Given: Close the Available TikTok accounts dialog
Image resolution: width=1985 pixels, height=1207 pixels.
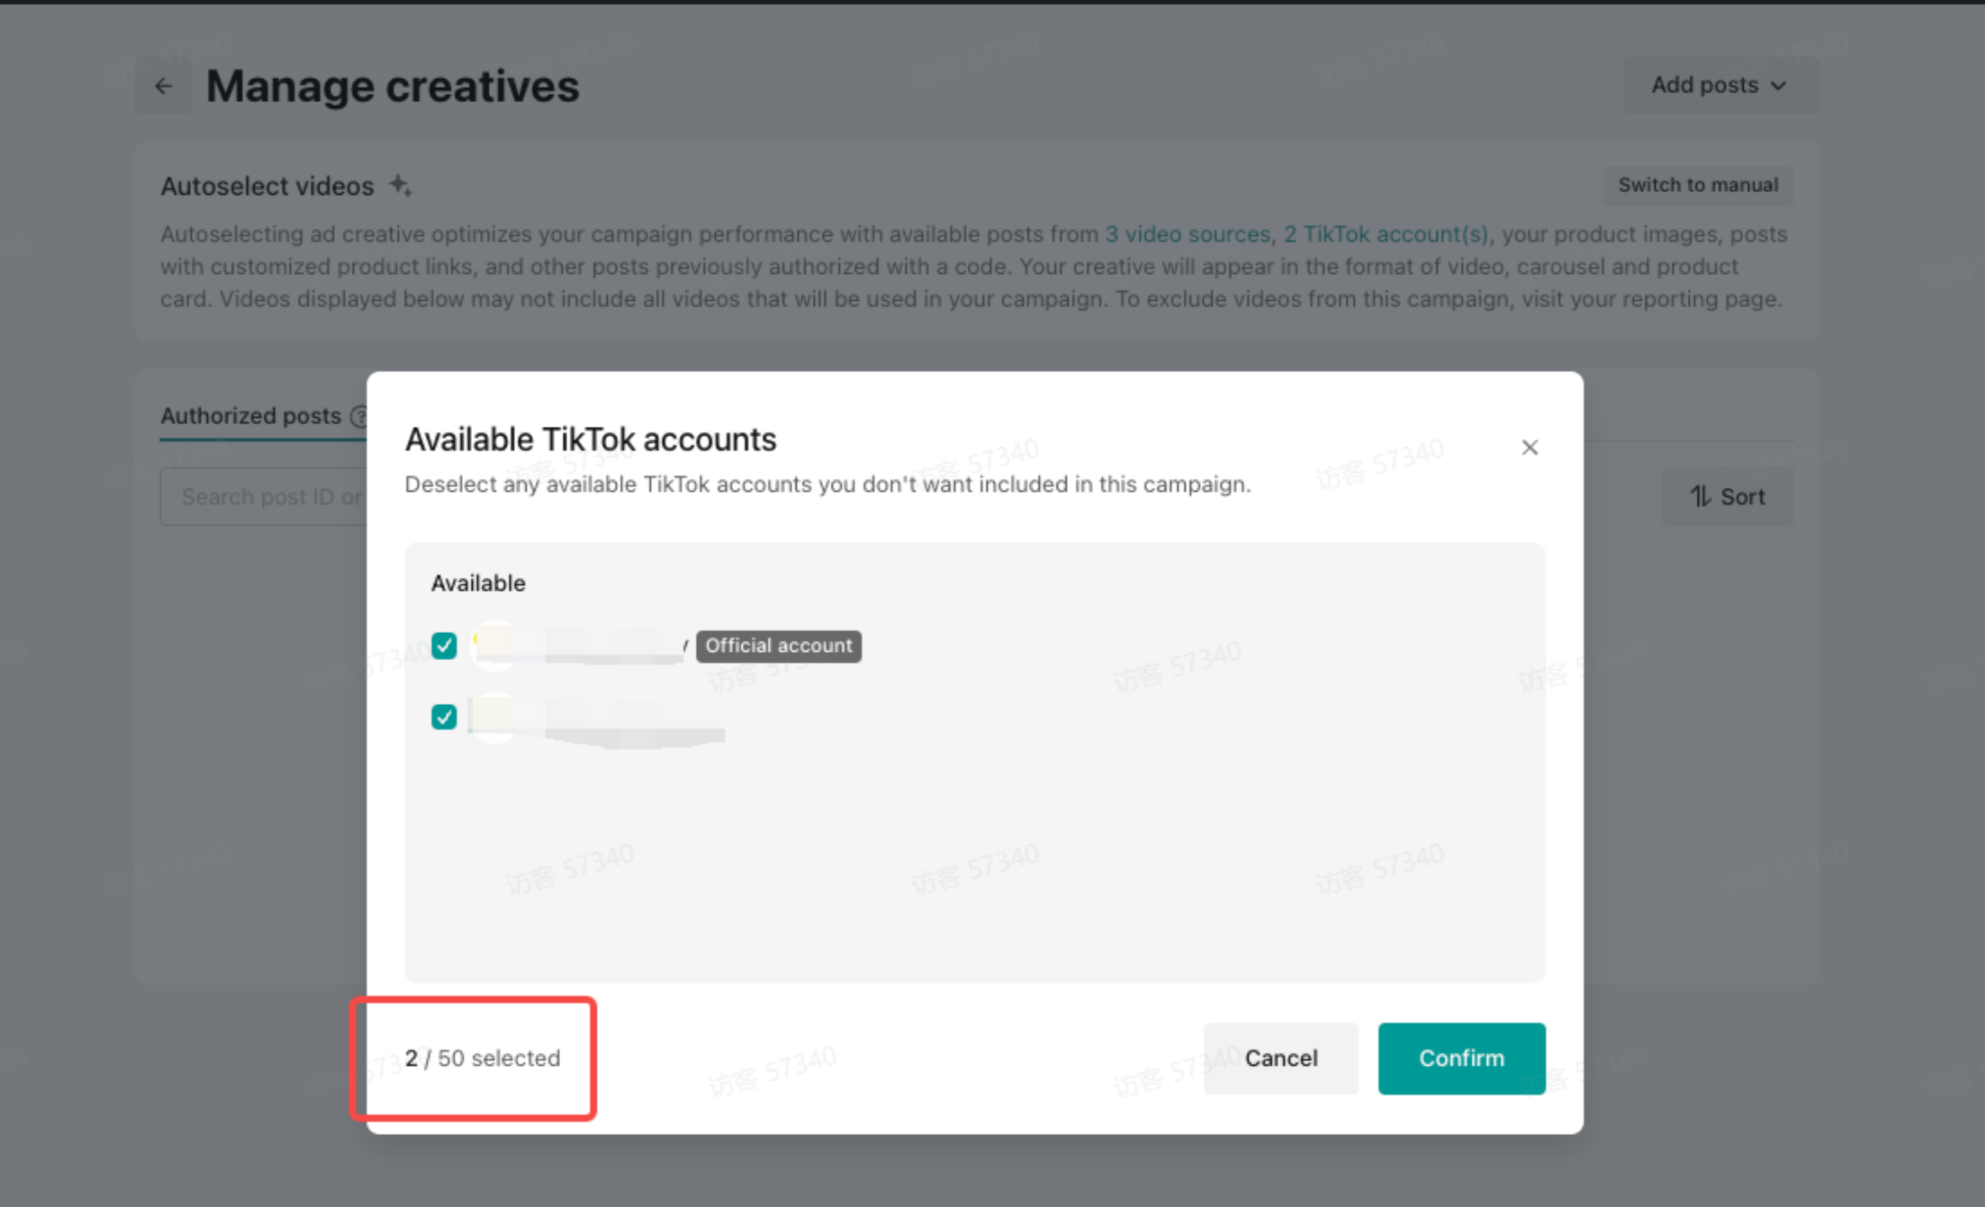Looking at the screenshot, I should [1529, 447].
